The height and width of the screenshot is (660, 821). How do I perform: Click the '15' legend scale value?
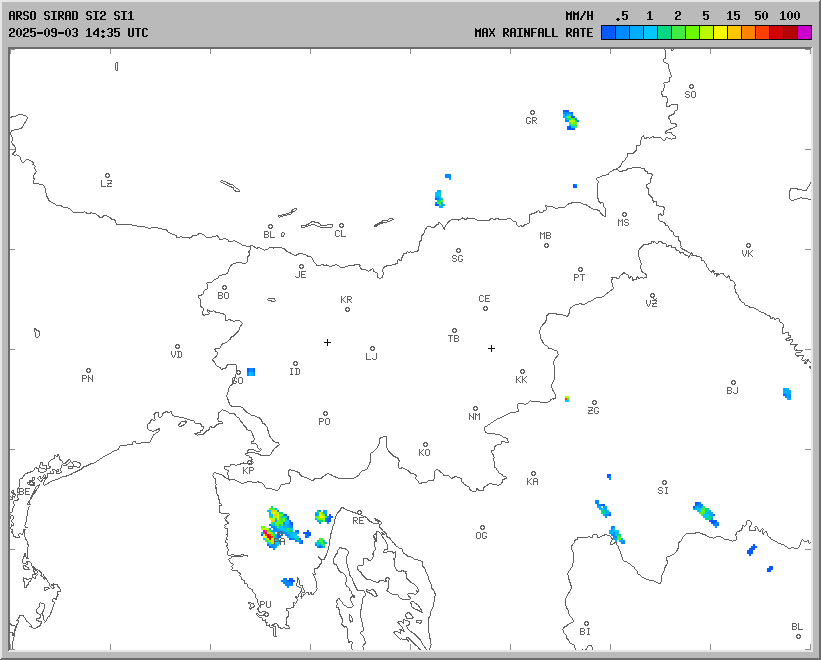tap(733, 16)
